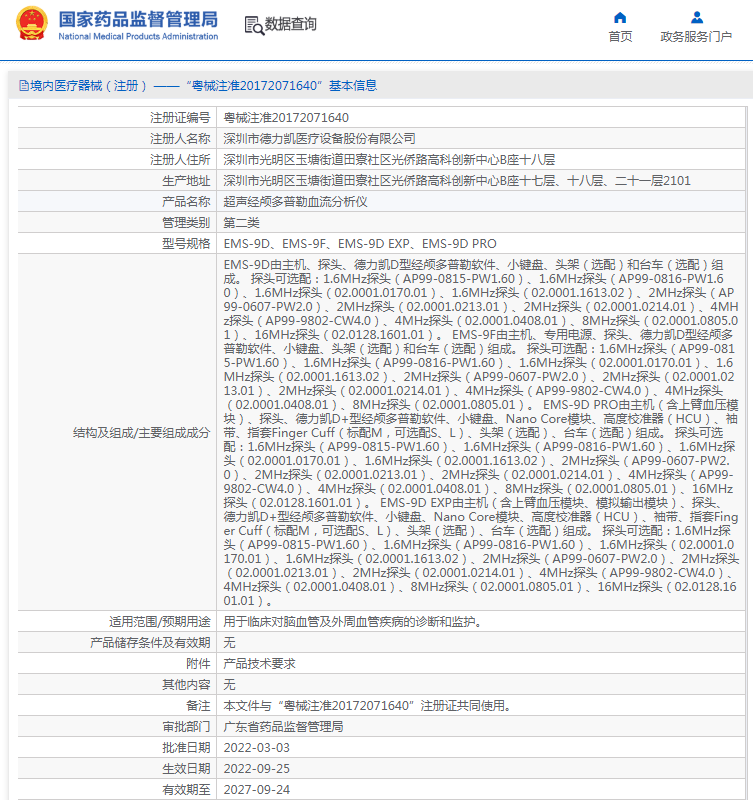Image resolution: width=753 pixels, height=800 pixels.
Task: Open the 政务服务门户 text link
Action: 696,37
